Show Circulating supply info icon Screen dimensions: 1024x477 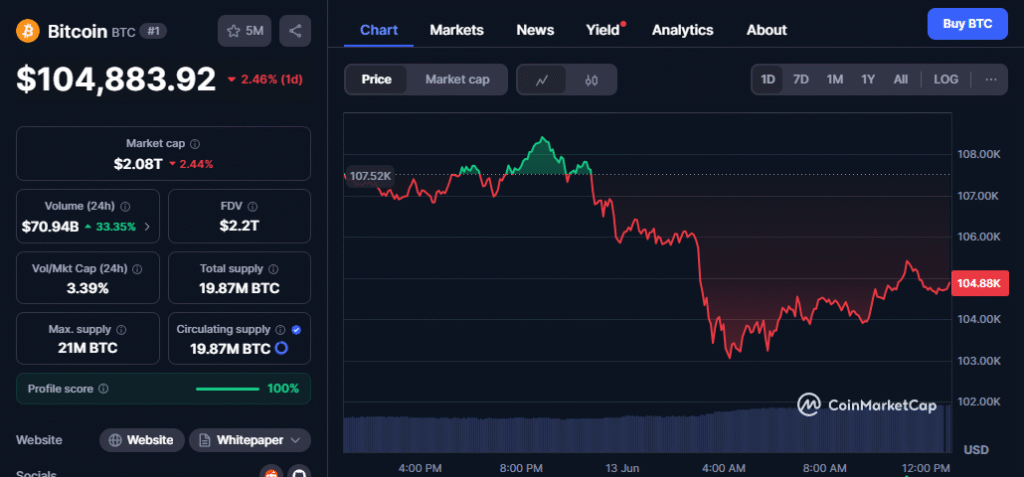pyautogui.click(x=280, y=329)
